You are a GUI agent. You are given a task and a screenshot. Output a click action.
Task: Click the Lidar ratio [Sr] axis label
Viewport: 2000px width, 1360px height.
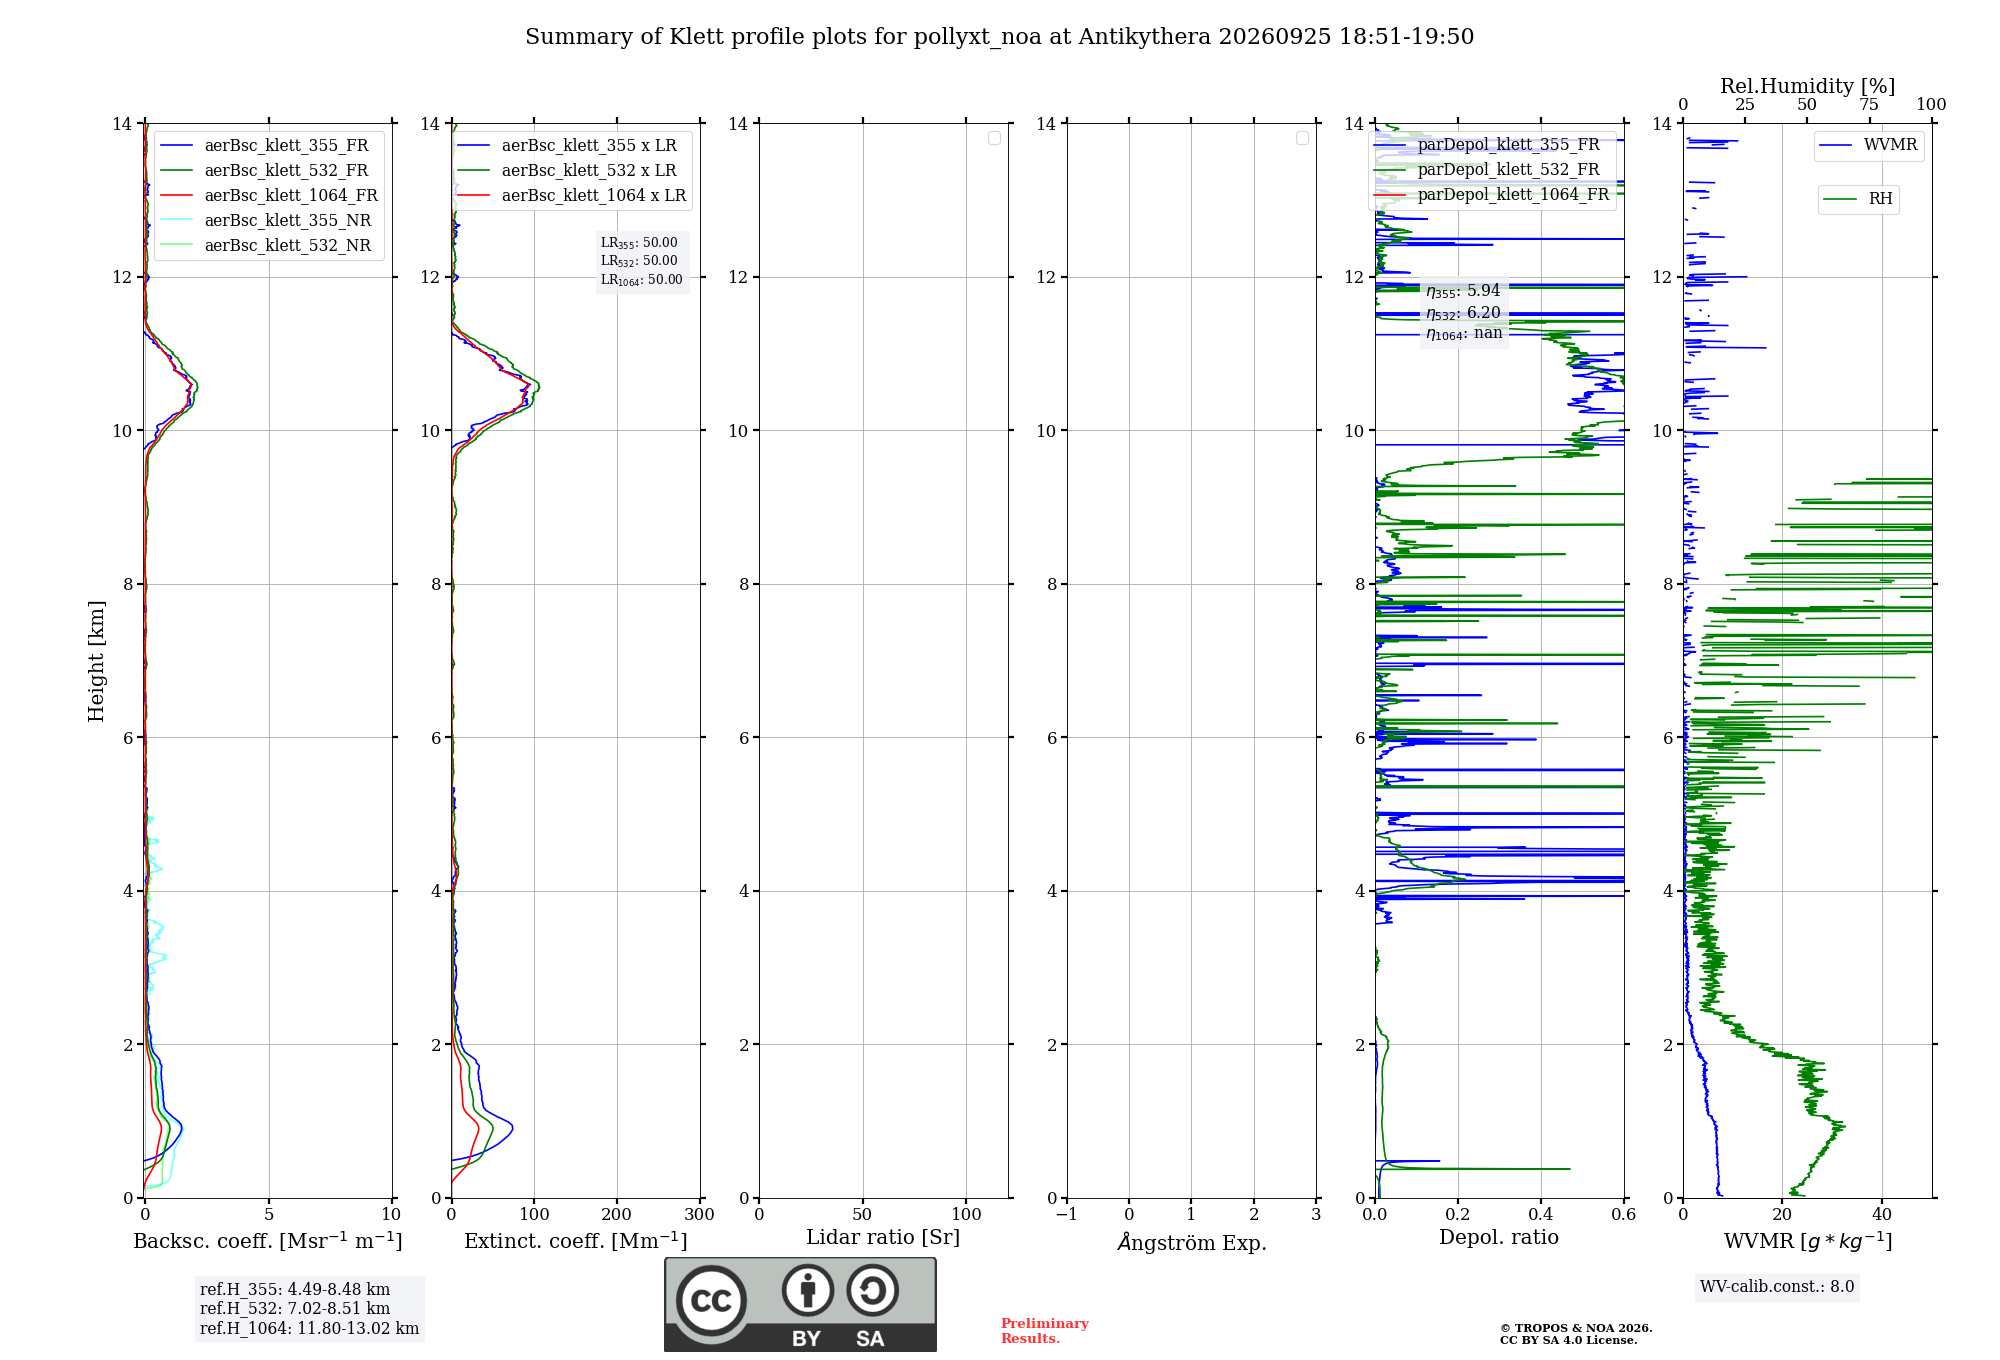click(x=883, y=1238)
